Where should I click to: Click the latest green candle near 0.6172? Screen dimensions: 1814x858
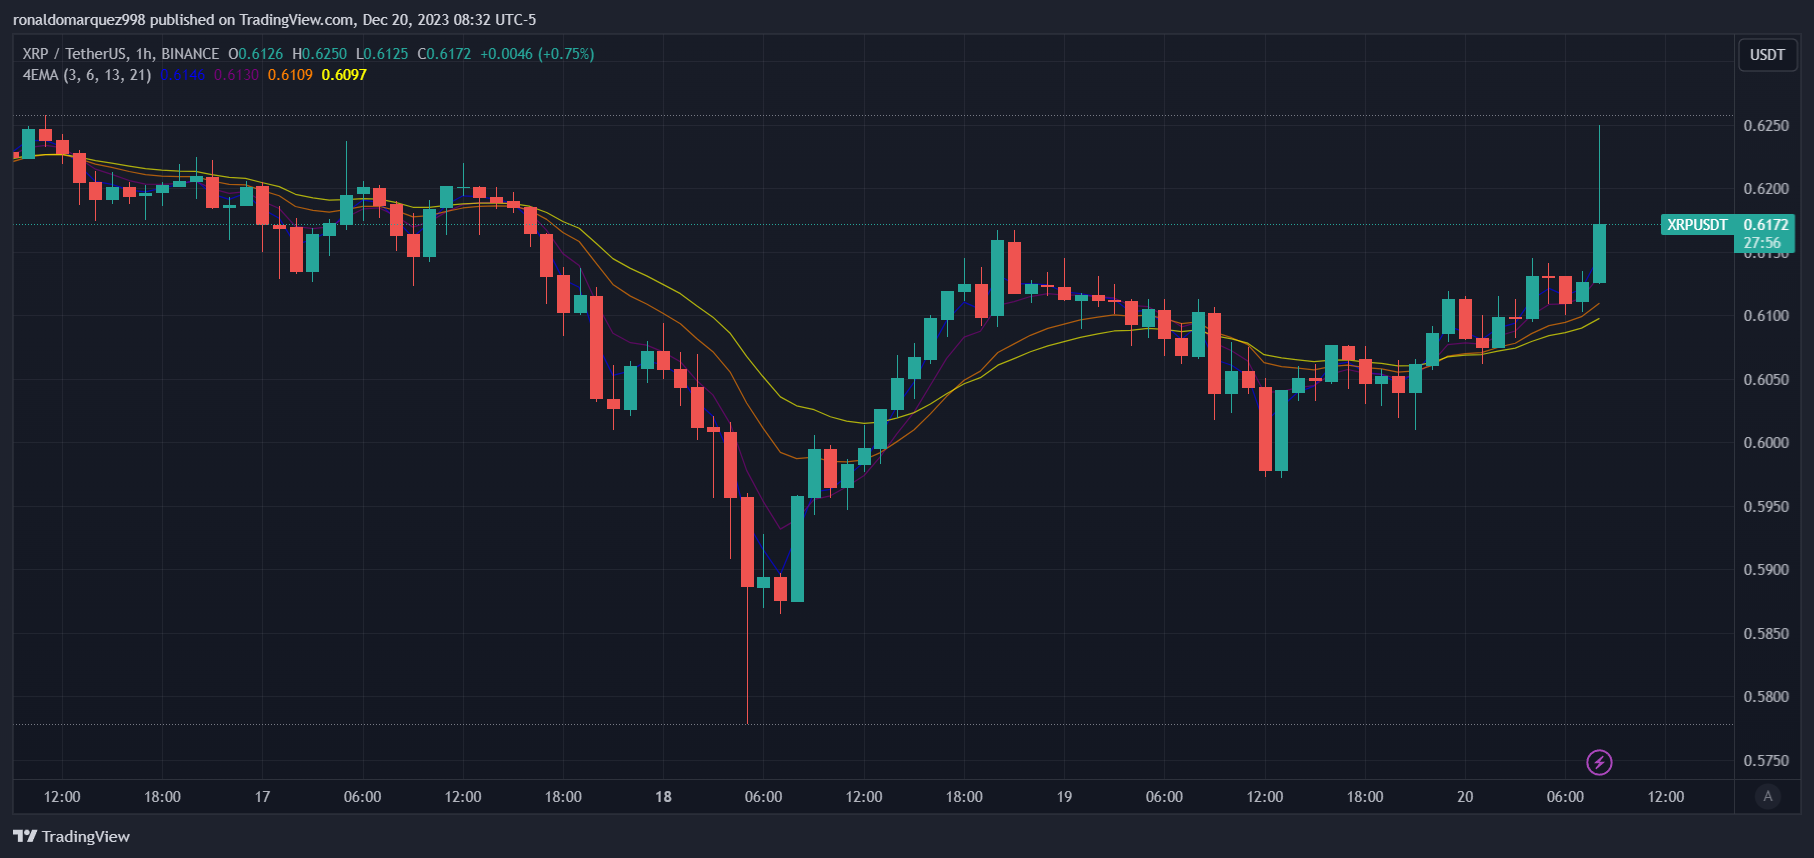tap(1599, 254)
